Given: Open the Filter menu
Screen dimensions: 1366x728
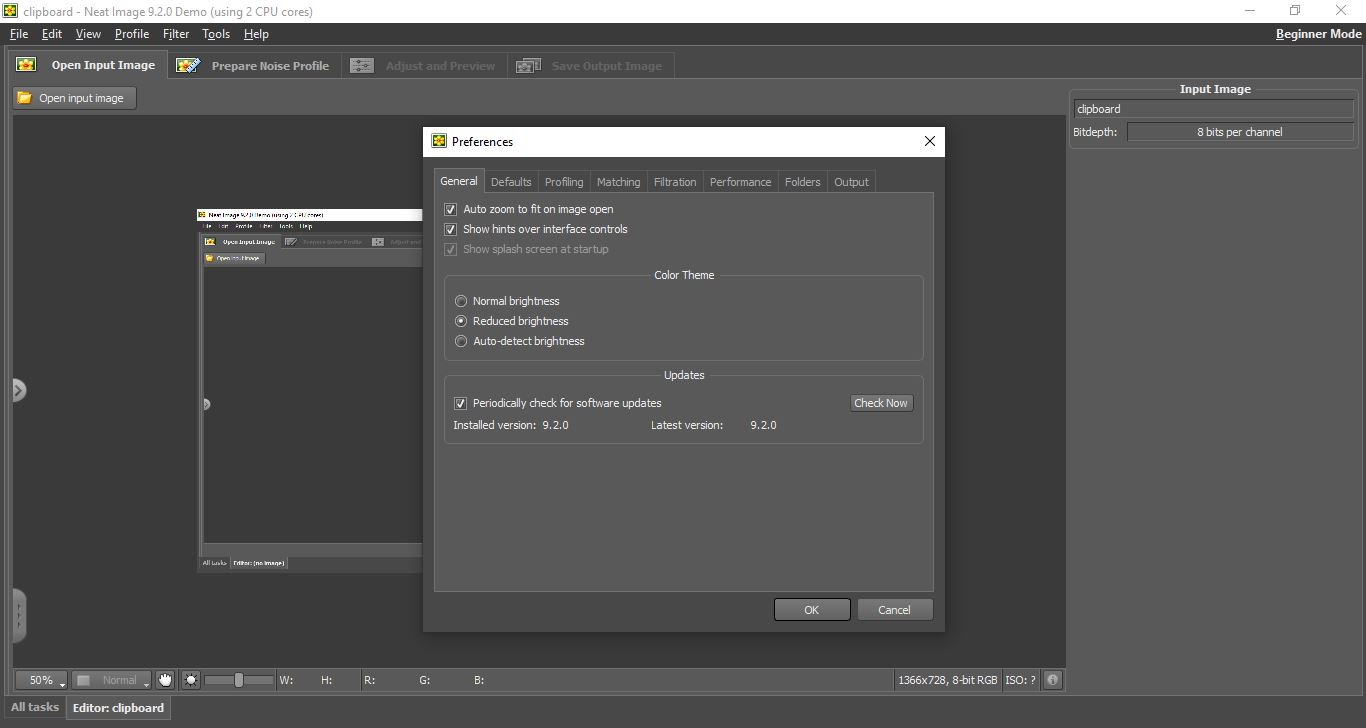Looking at the screenshot, I should (176, 33).
